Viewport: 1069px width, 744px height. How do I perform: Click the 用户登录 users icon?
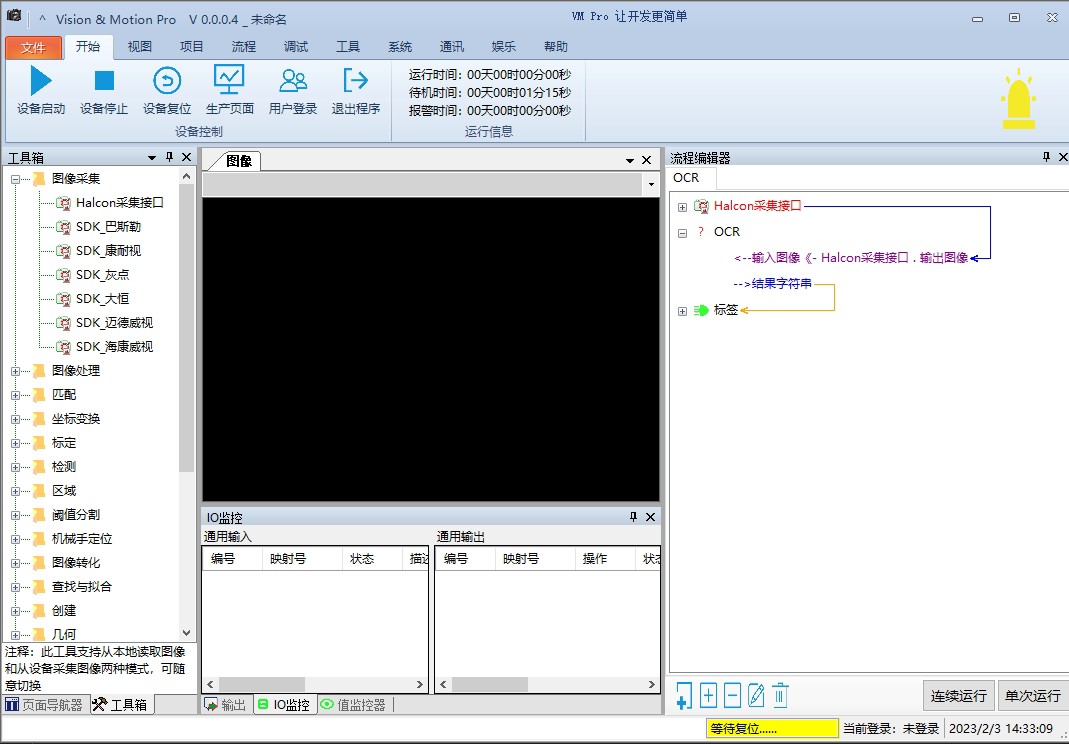[x=293, y=80]
